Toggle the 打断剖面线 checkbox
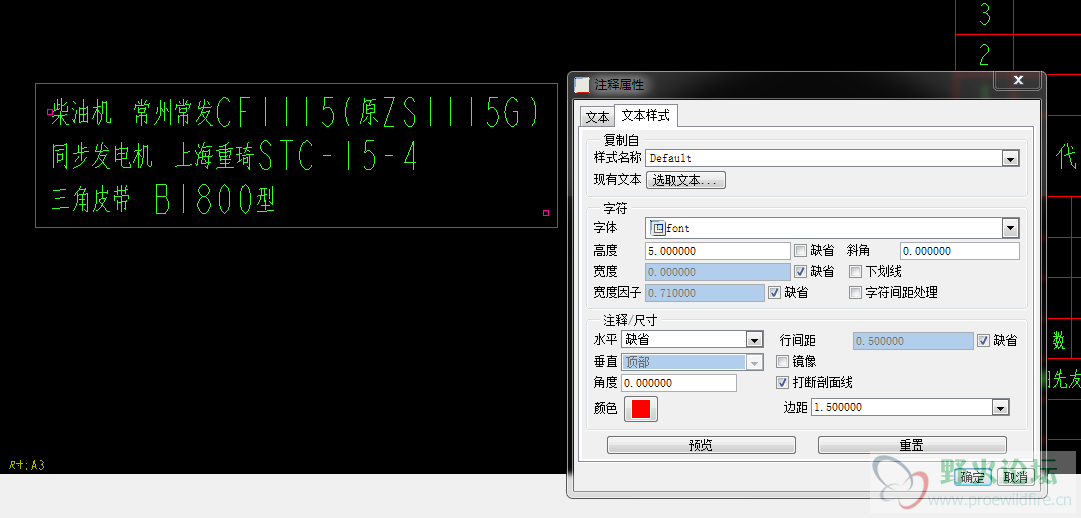This screenshot has width=1081, height=518. (782, 382)
